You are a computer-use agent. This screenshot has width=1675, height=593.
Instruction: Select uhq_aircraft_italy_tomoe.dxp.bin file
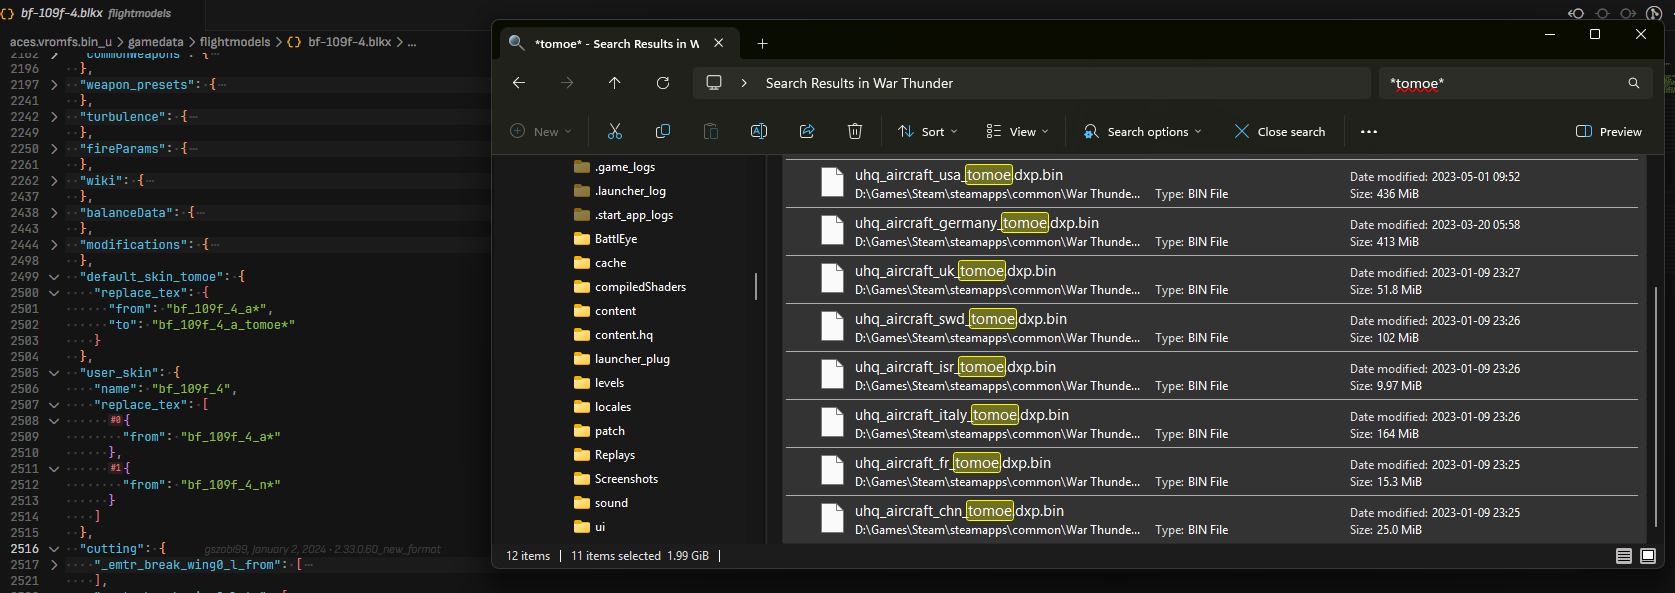[x=1212, y=424]
